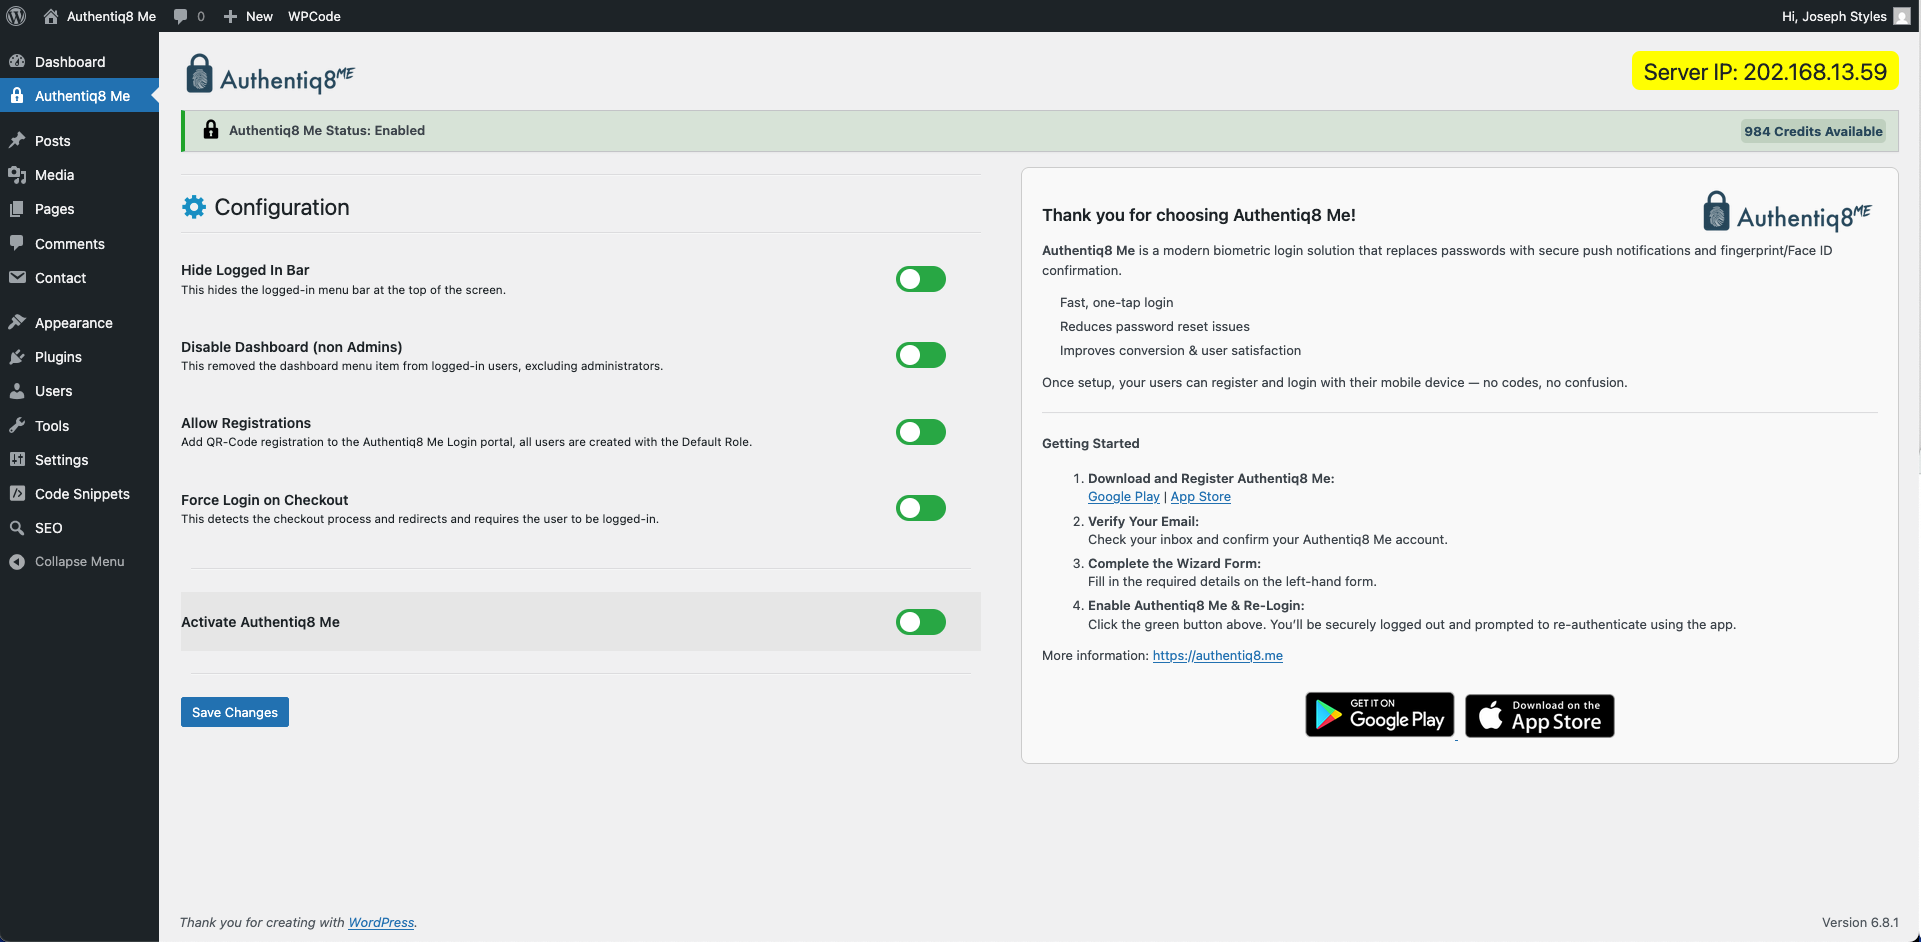Click Authentiq8 Me site name in admin bar
This screenshot has width=1921, height=942.
tap(111, 16)
